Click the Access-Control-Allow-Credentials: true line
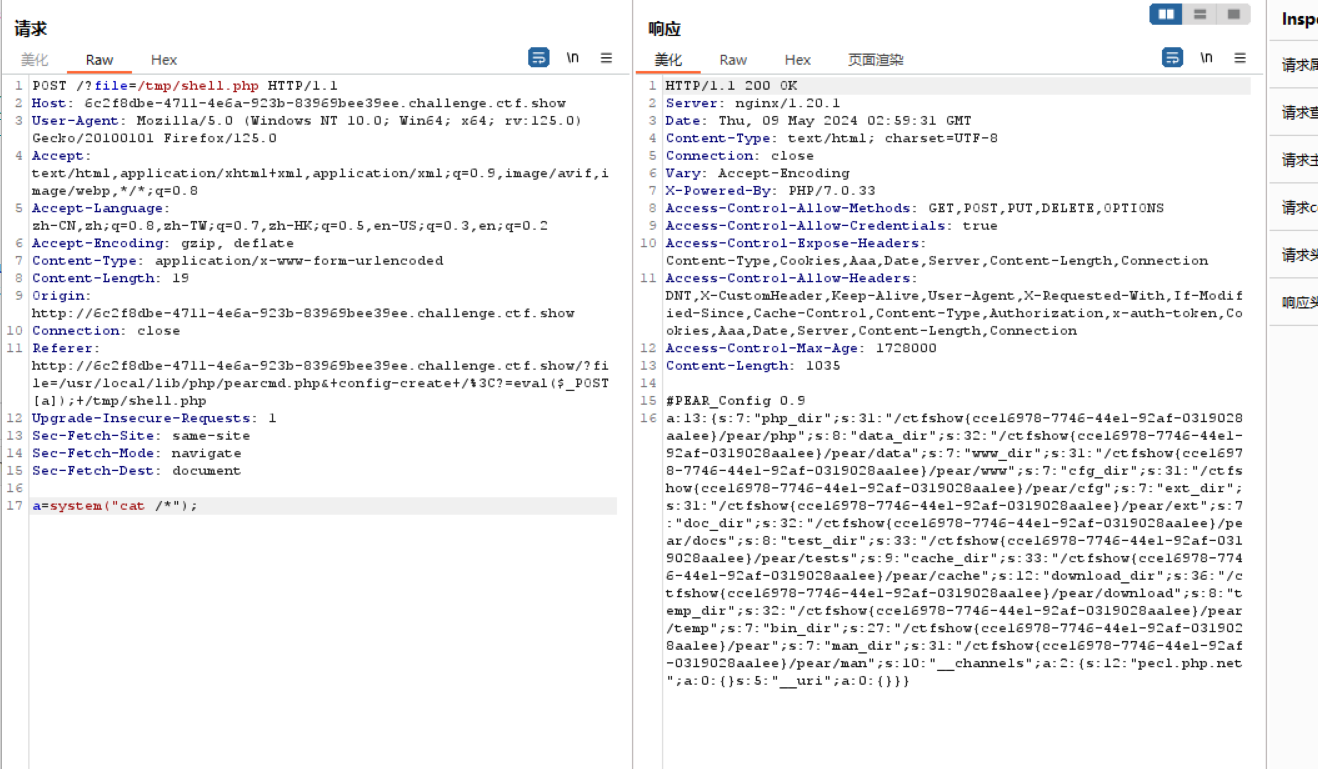The height and width of the screenshot is (769, 1318). (832, 226)
